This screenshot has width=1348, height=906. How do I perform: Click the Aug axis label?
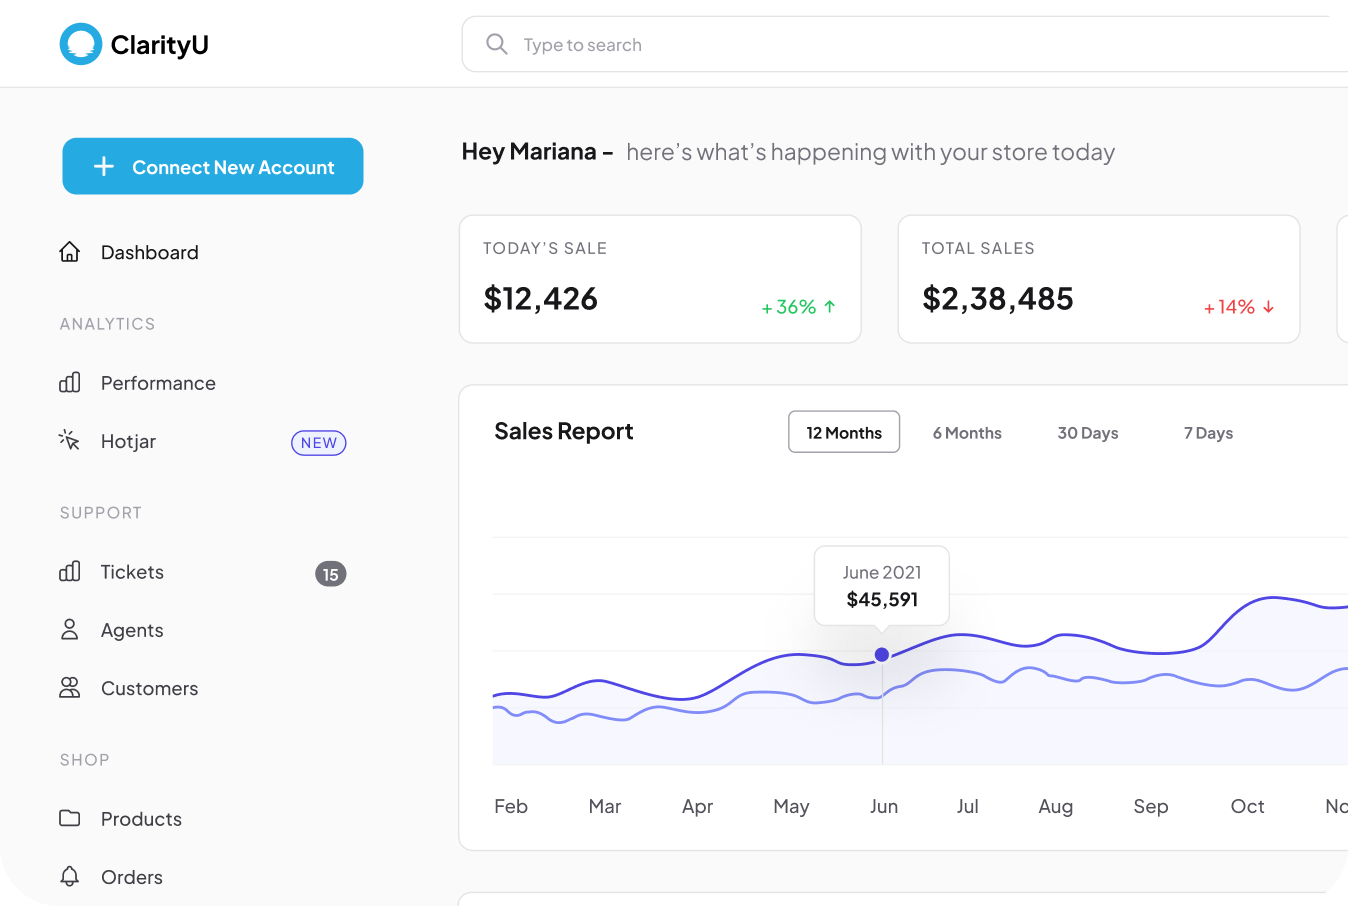coord(1056,806)
